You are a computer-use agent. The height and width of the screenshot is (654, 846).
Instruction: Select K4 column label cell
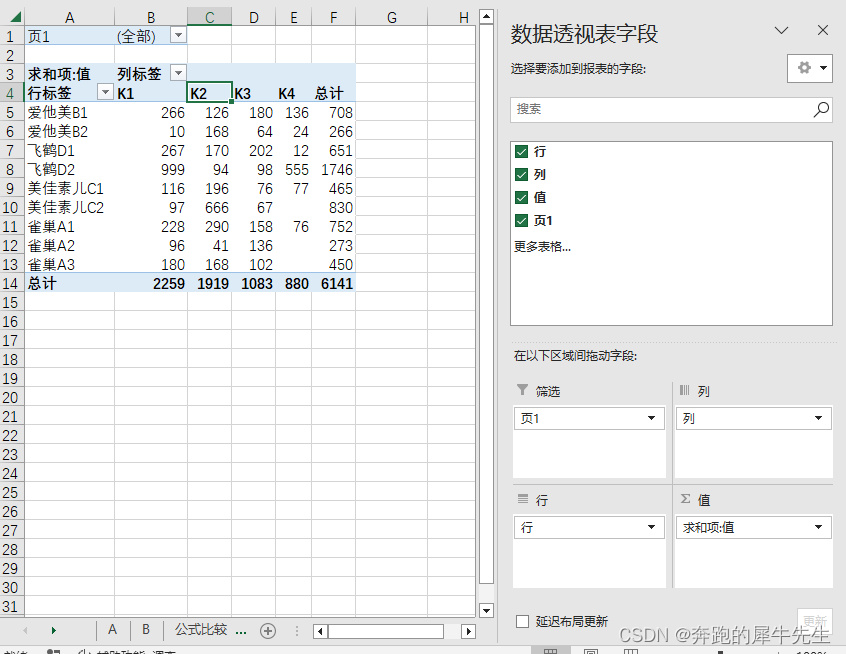pyautogui.click(x=294, y=93)
